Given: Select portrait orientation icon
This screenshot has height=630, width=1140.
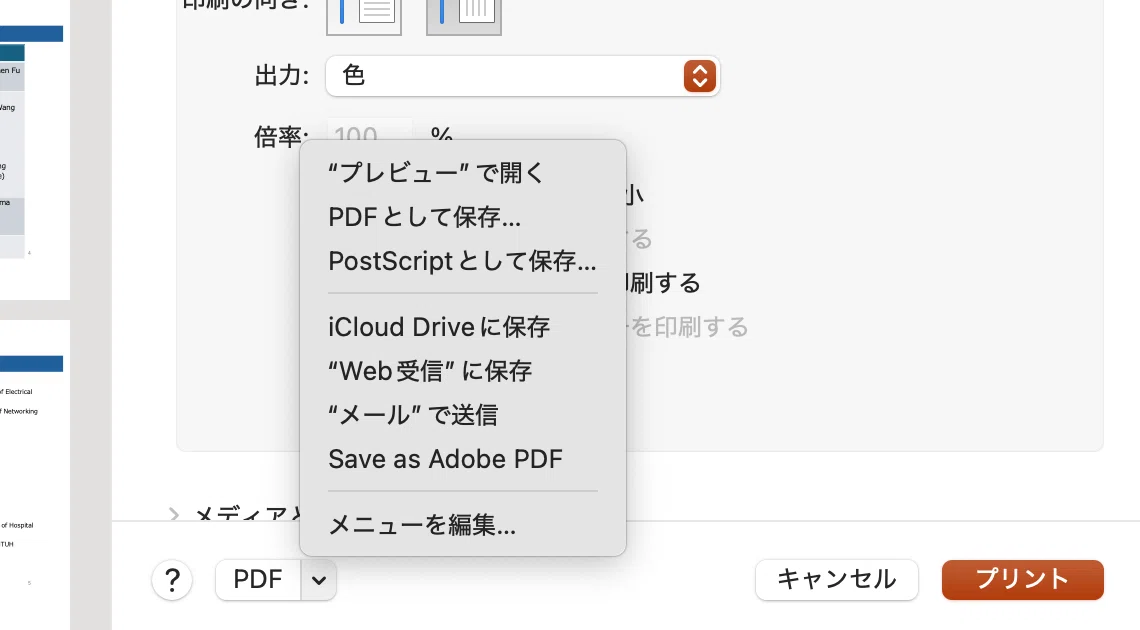Looking at the screenshot, I should click(x=364, y=15).
